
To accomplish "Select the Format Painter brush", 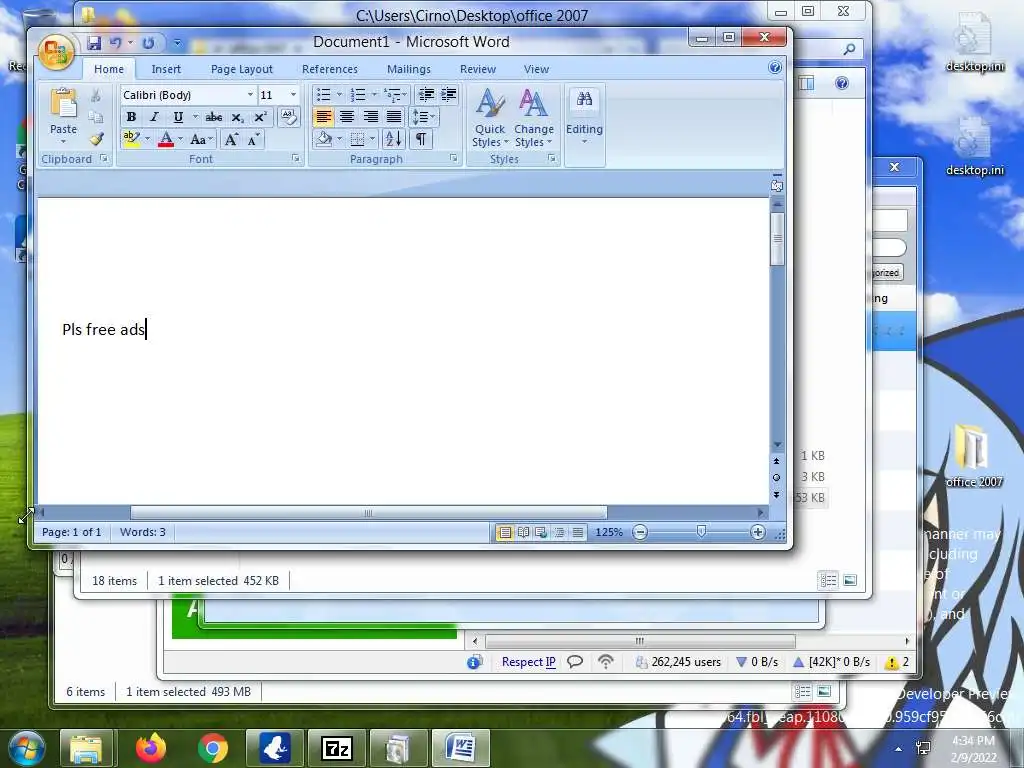I will click(97, 138).
